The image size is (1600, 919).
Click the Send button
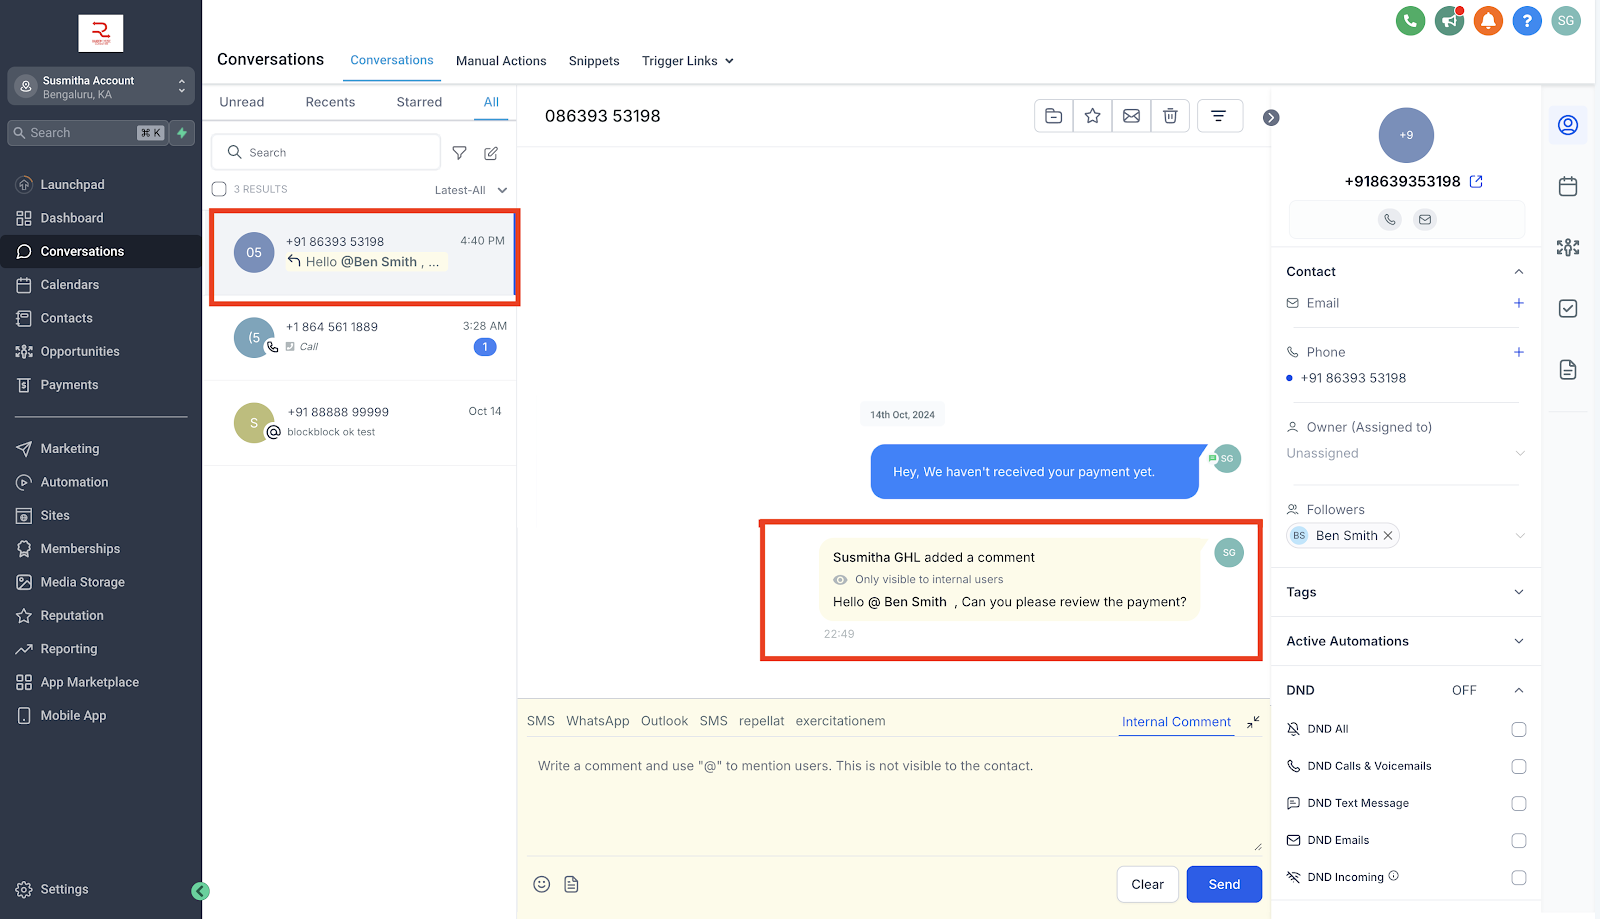(x=1223, y=884)
